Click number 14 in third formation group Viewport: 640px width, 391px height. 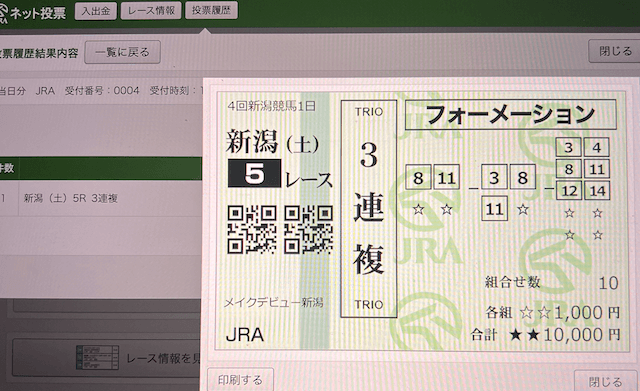[x=597, y=191]
